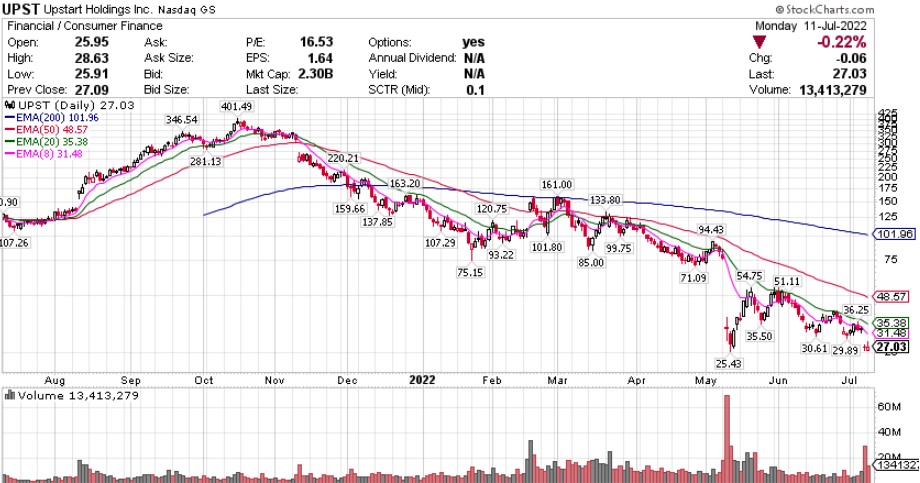This screenshot has width=920, height=483.
Task: Click the Prev Close value 27.09
Action: 92,90
